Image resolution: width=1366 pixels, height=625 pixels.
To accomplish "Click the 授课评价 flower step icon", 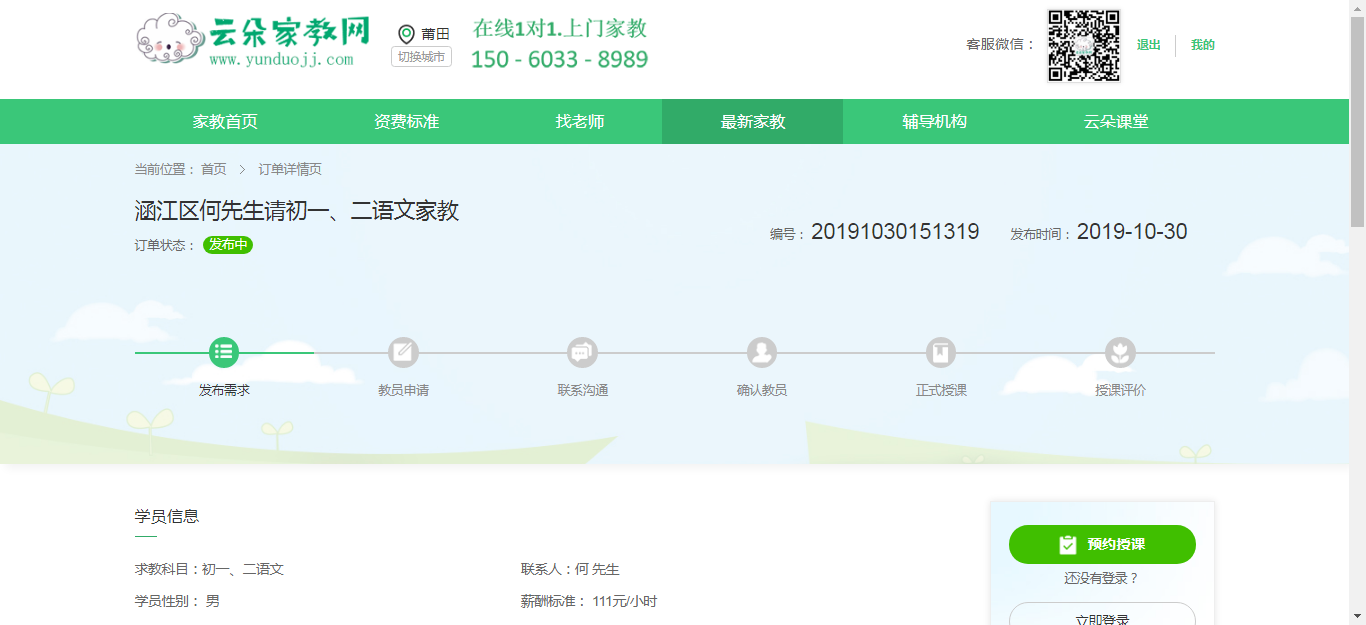I will click(x=1120, y=352).
